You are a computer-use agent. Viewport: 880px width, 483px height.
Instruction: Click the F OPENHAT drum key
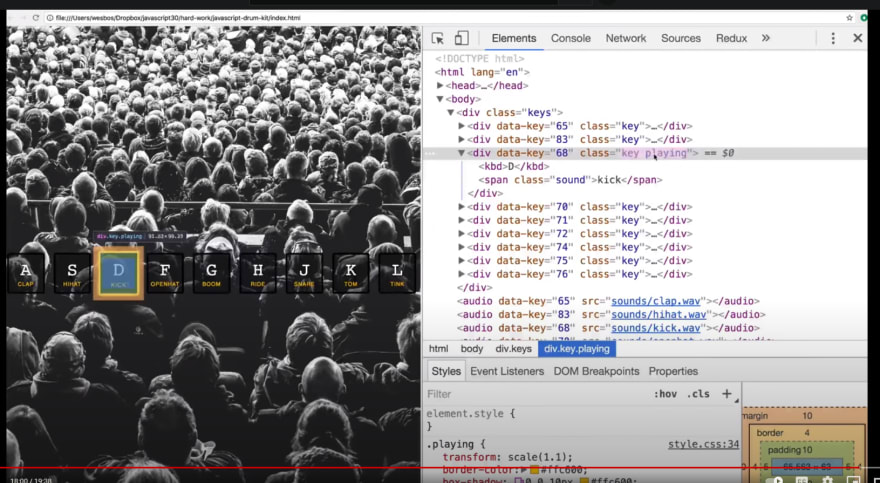click(x=164, y=273)
